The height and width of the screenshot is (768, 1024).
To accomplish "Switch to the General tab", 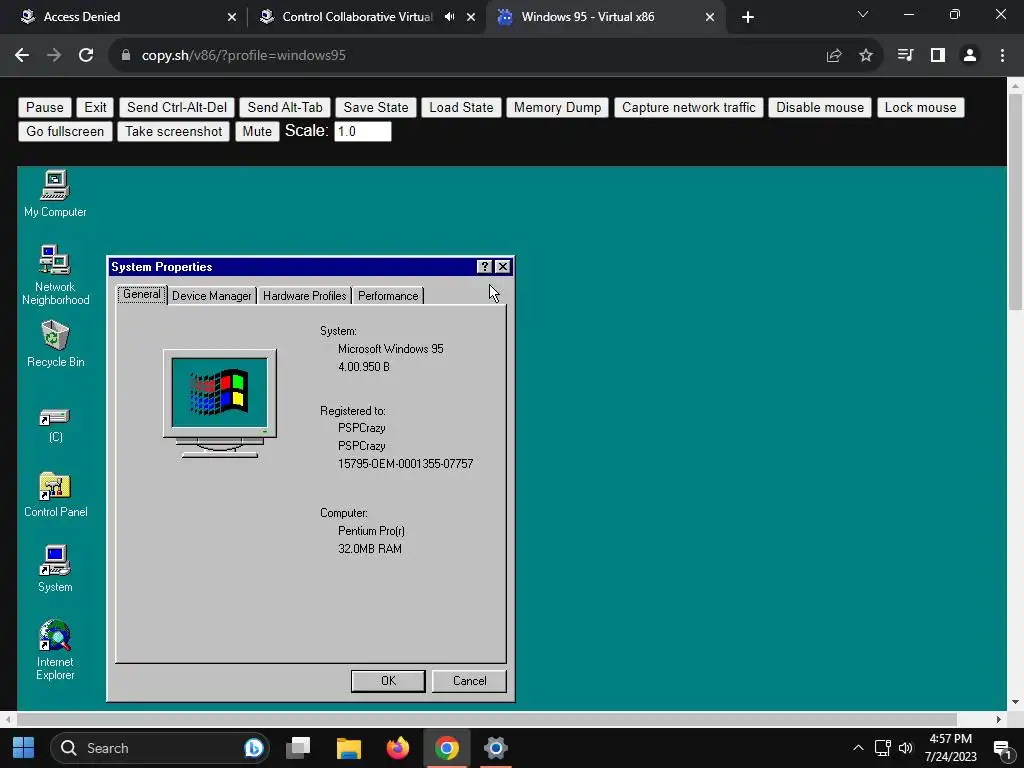I will [x=142, y=295].
